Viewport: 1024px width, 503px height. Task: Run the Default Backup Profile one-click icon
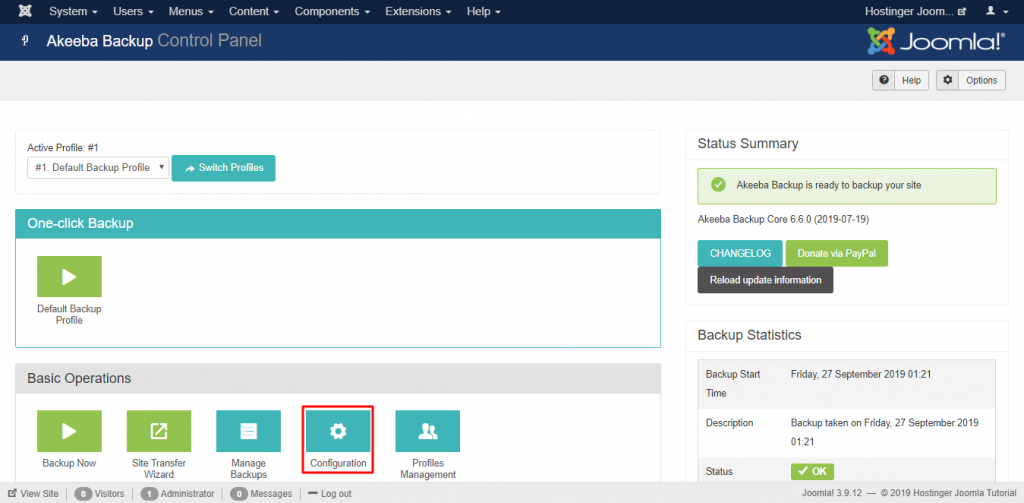(69, 276)
